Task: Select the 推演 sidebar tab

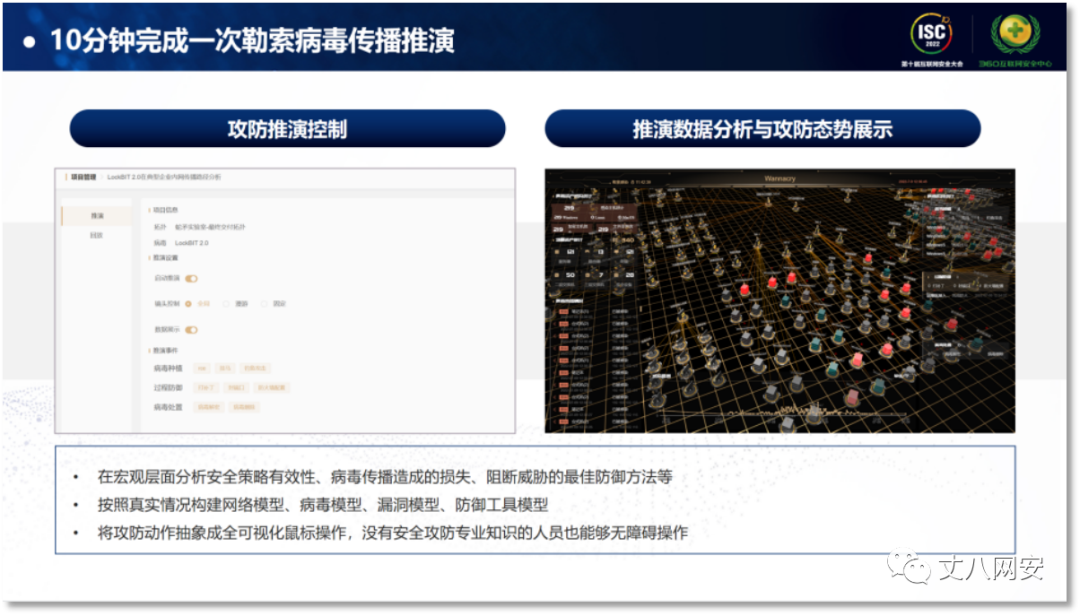Action: coord(97,216)
